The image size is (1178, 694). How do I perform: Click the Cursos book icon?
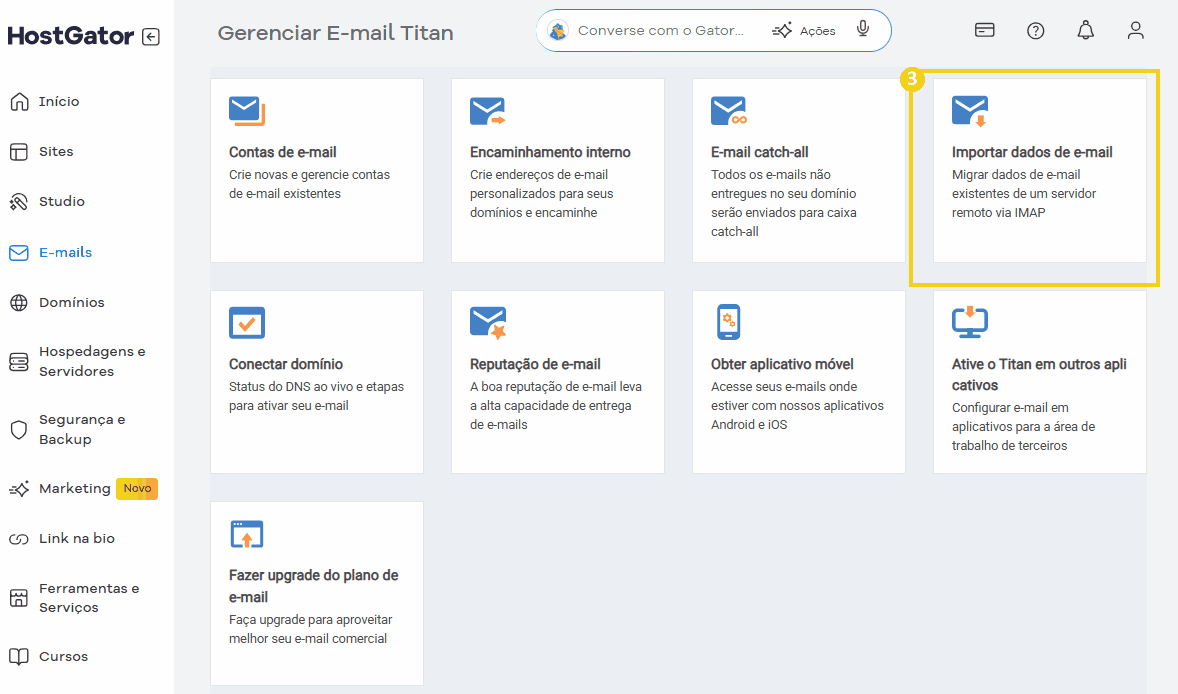[19, 656]
